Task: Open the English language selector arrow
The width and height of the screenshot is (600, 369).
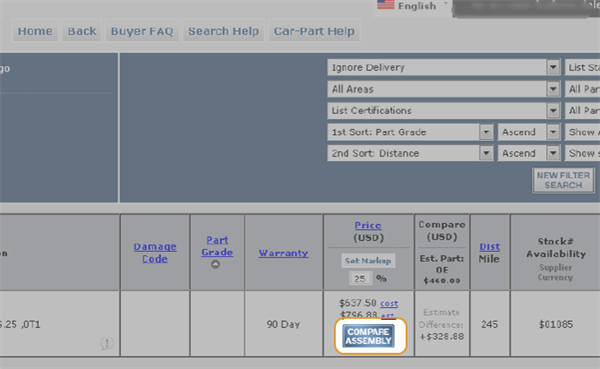Action: click(445, 4)
